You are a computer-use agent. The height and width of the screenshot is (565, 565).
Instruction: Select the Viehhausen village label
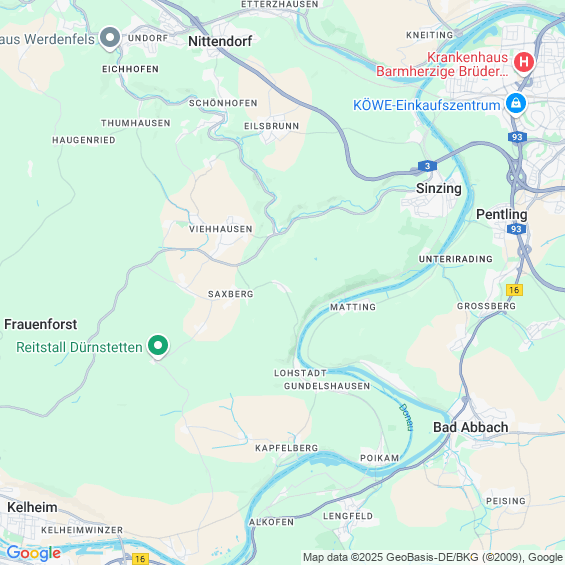click(x=221, y=229)
